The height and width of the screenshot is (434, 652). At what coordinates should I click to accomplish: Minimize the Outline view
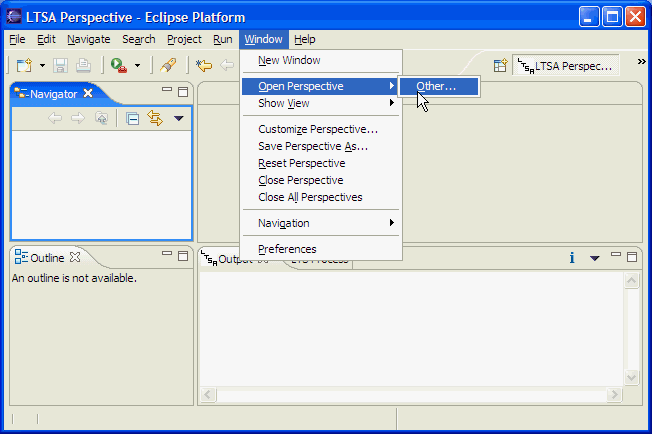tap(167, 253)
